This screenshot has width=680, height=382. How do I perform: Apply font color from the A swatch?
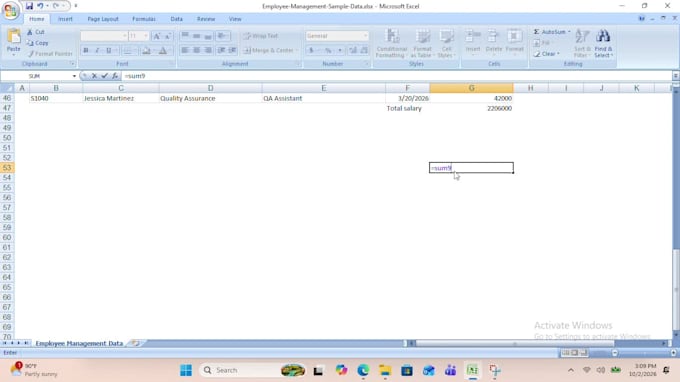tap(163, 51)
